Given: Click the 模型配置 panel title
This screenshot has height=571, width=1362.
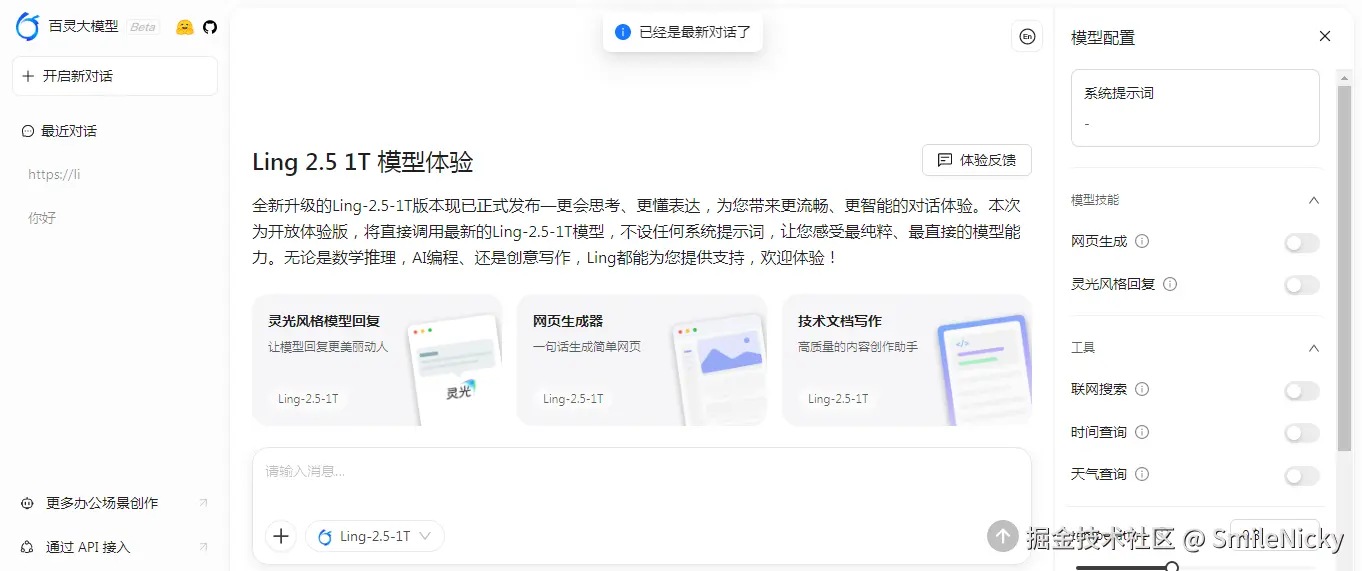Looking at the screenshot, I should coord(1103,38).
